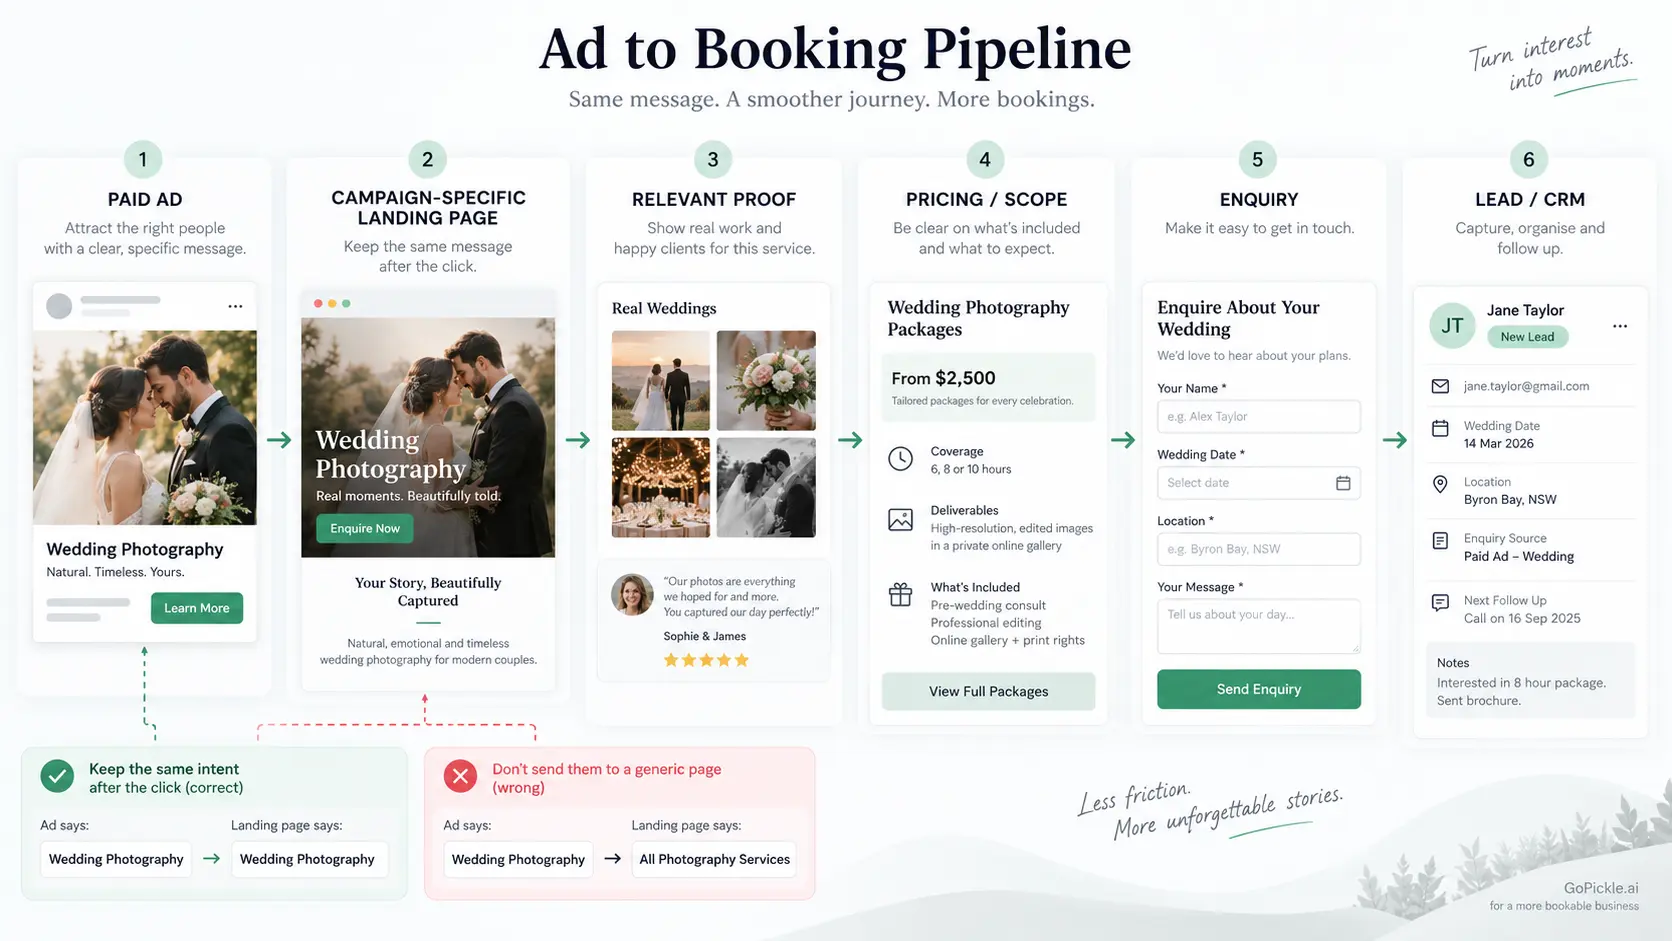Screen dimensions: 1672x941
Task: Select the string-lit reception photo thumbnail
Action: [661, 487]
